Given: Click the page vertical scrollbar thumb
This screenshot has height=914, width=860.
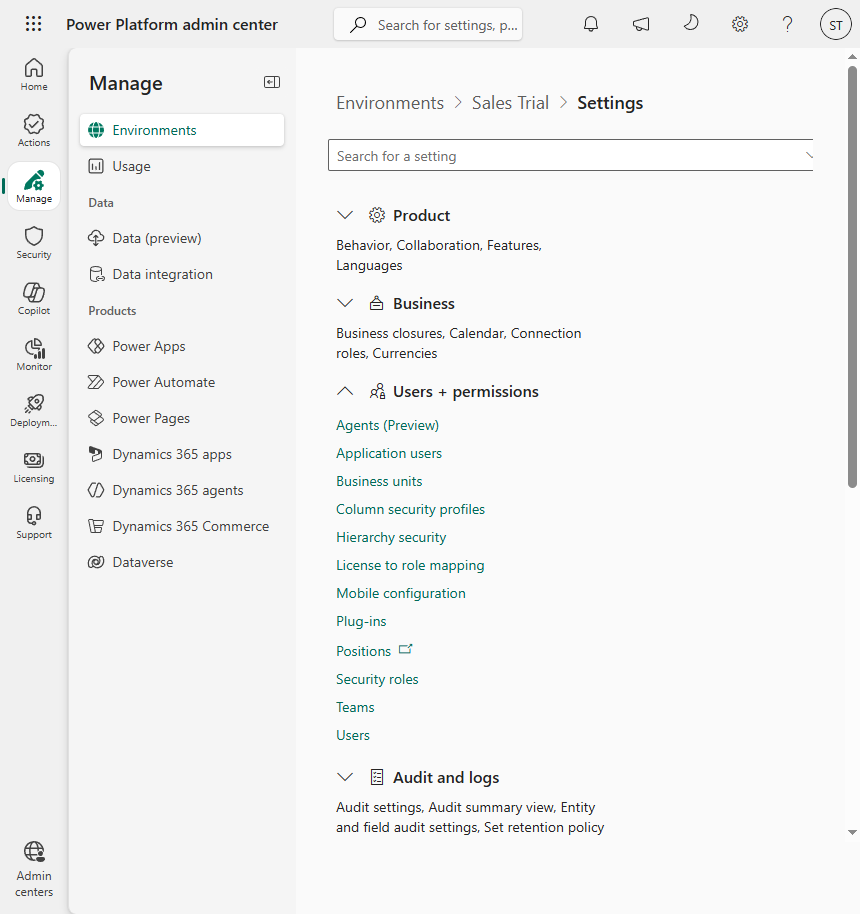Looking at the screenshot, I should [x=852, y=277].
